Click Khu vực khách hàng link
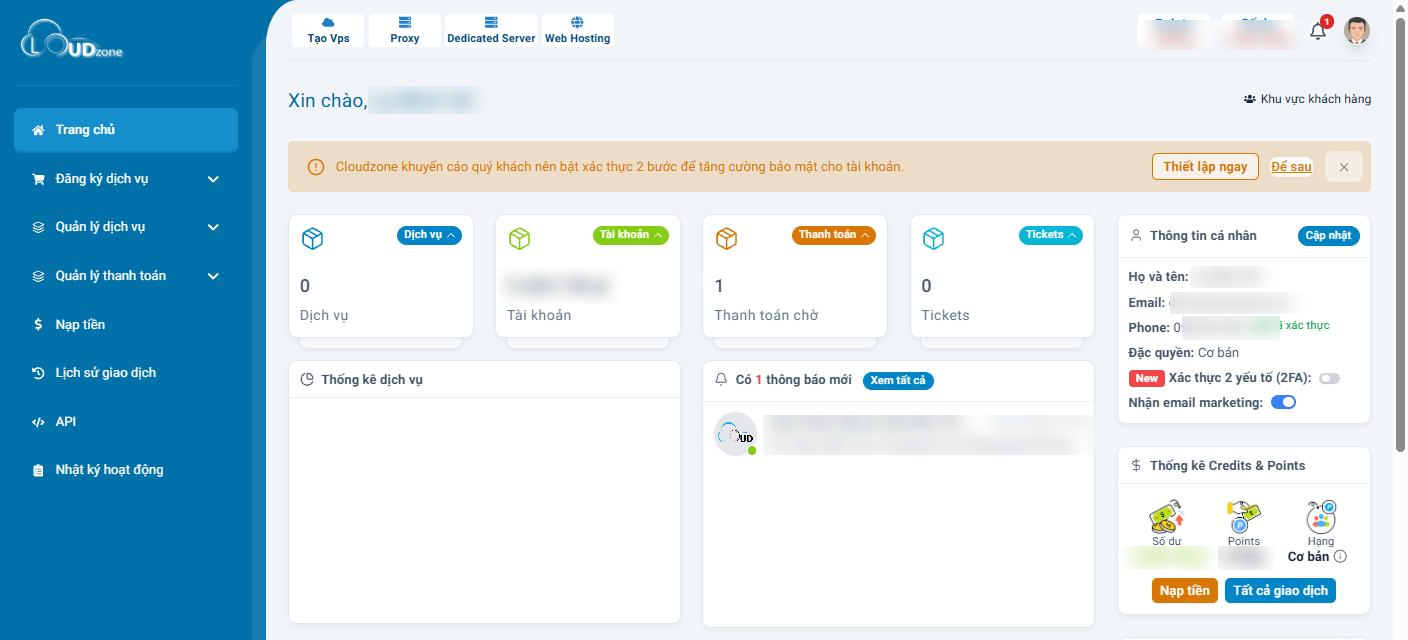This screenshot has width=1408, height=640. click(x=1307, y=99)
